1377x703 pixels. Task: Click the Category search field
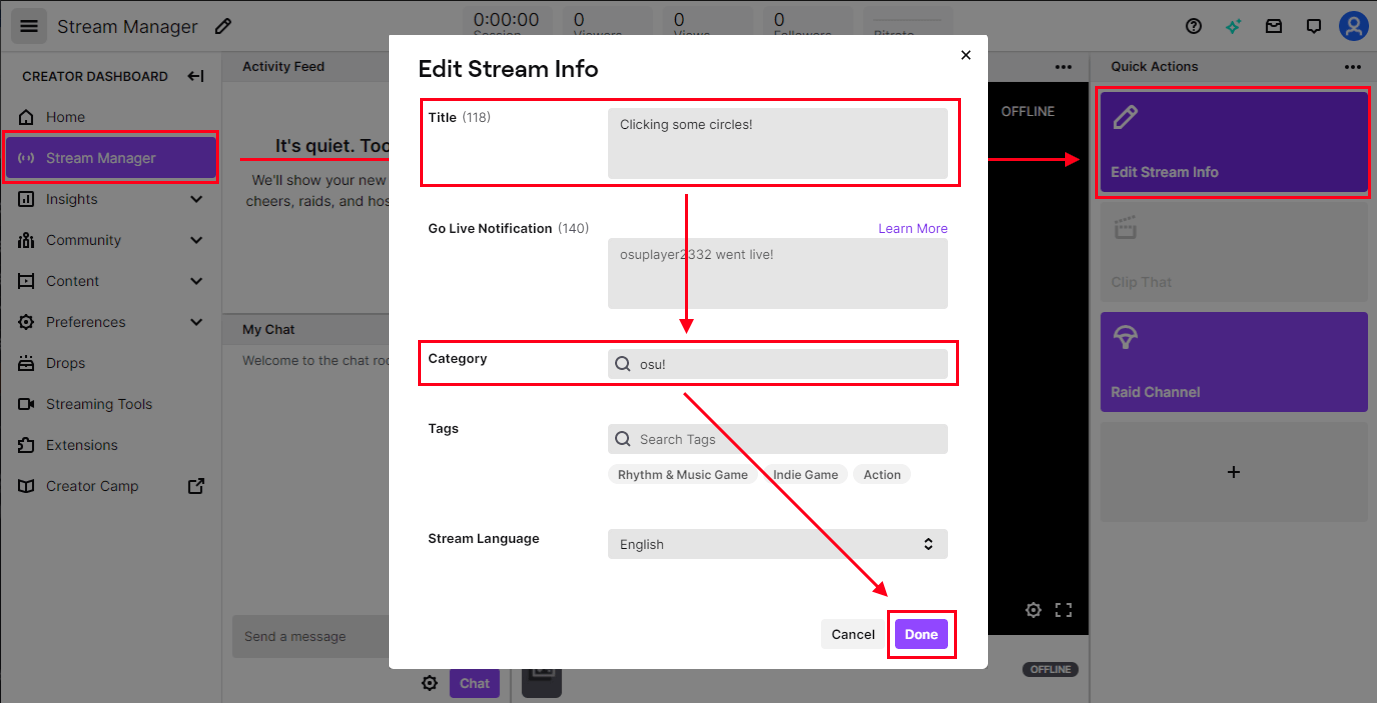[778, 364]
